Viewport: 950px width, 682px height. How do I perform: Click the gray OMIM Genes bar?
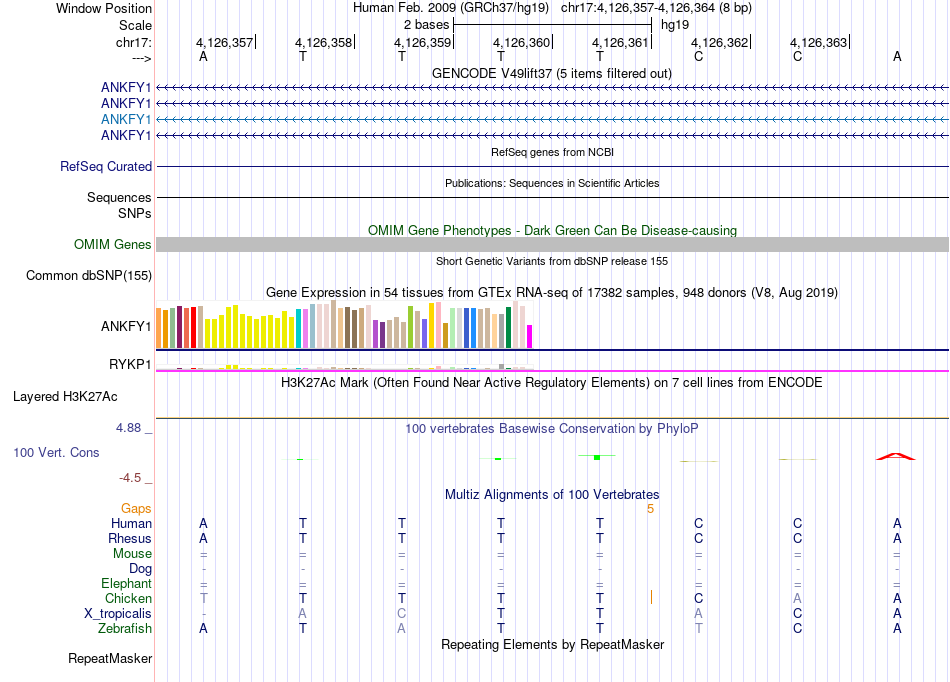tap(552, 244)
